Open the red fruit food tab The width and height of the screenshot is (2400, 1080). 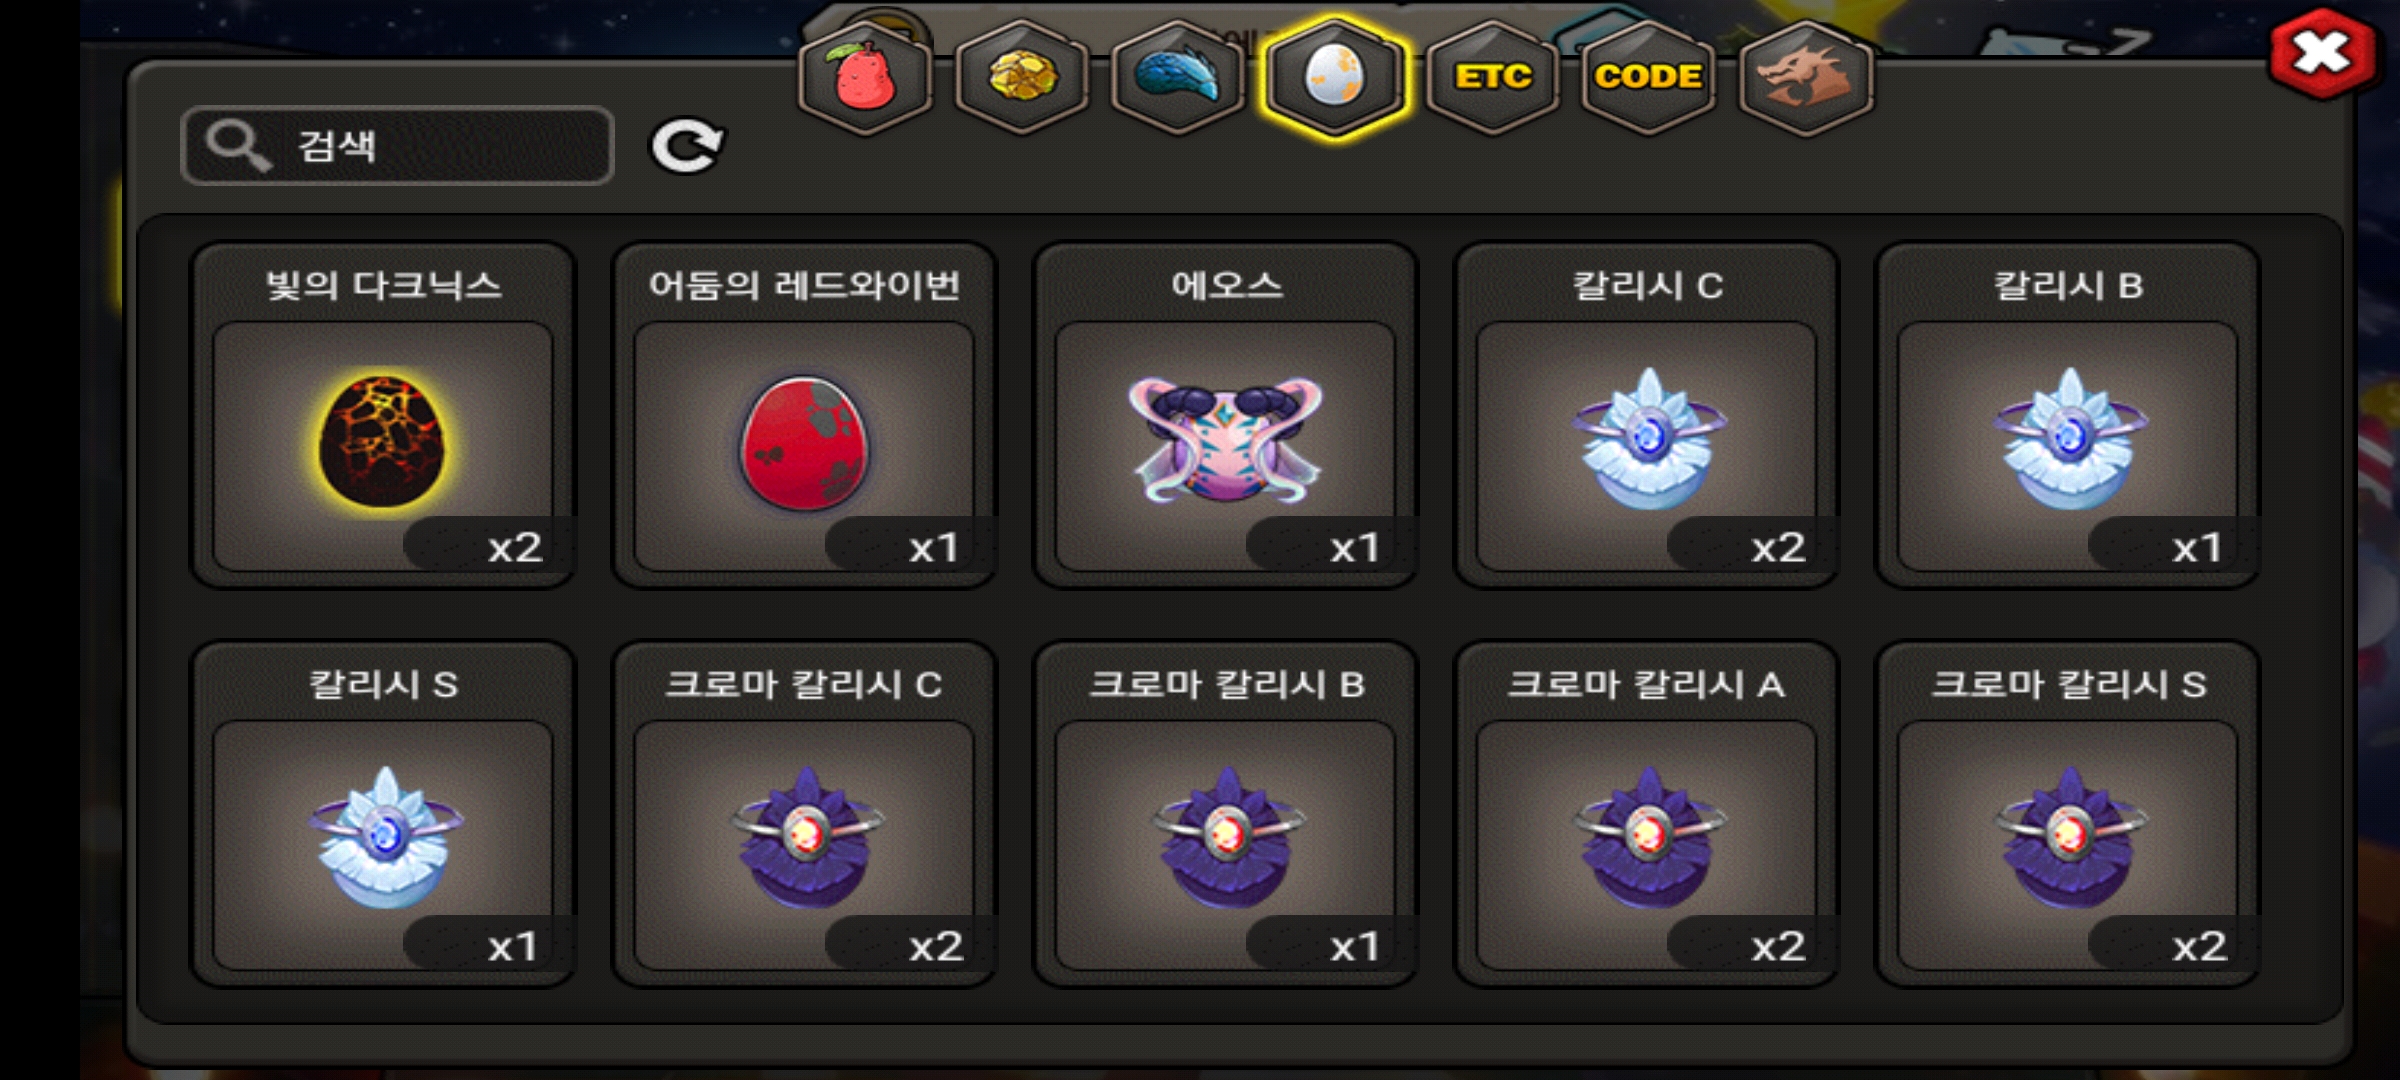point(866,77)
